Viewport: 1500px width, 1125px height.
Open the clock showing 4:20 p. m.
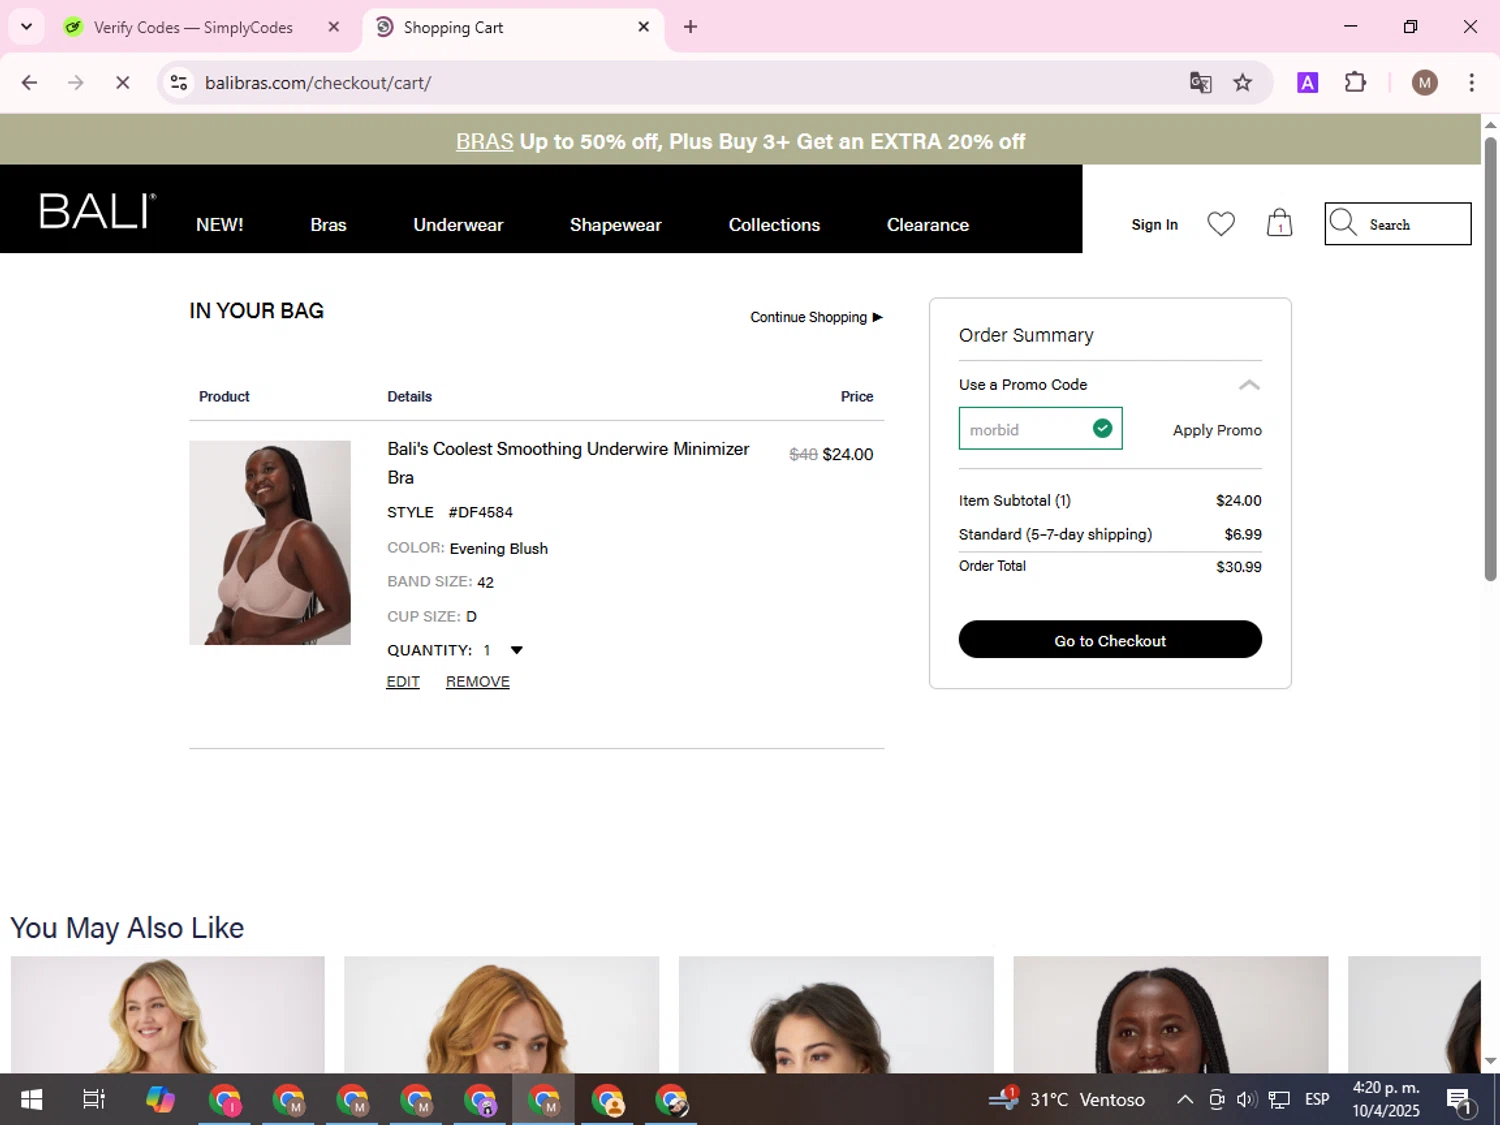click(x=1386, y=1100)
